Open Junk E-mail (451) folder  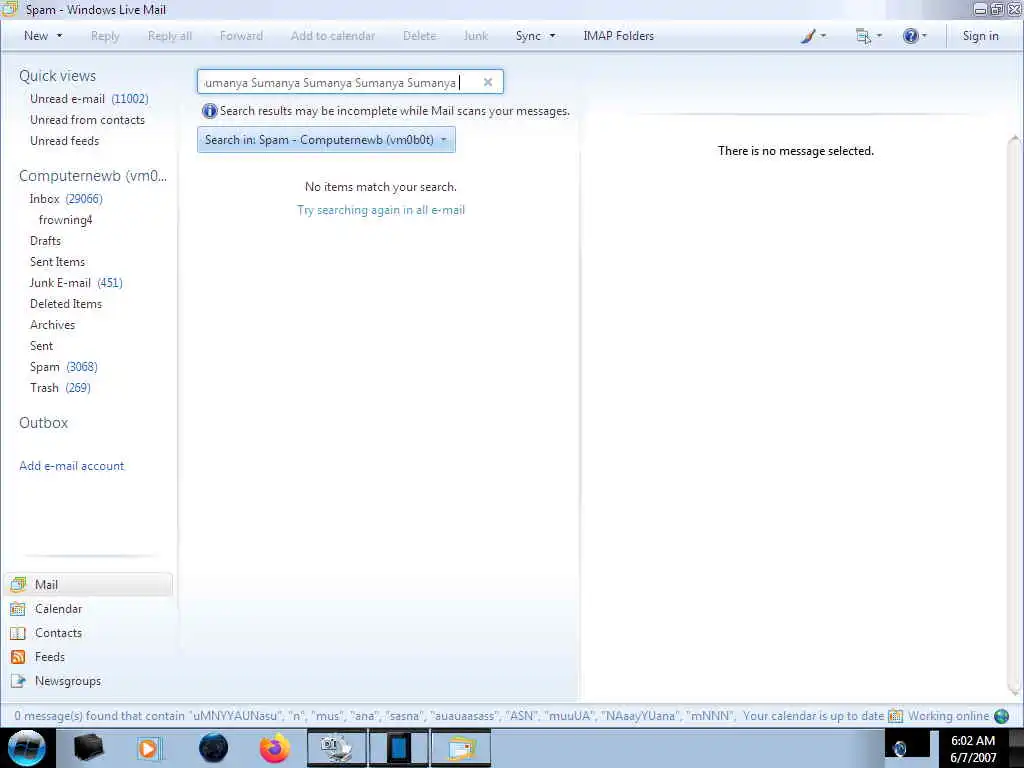pyautogui.click(x=76, y=283)
